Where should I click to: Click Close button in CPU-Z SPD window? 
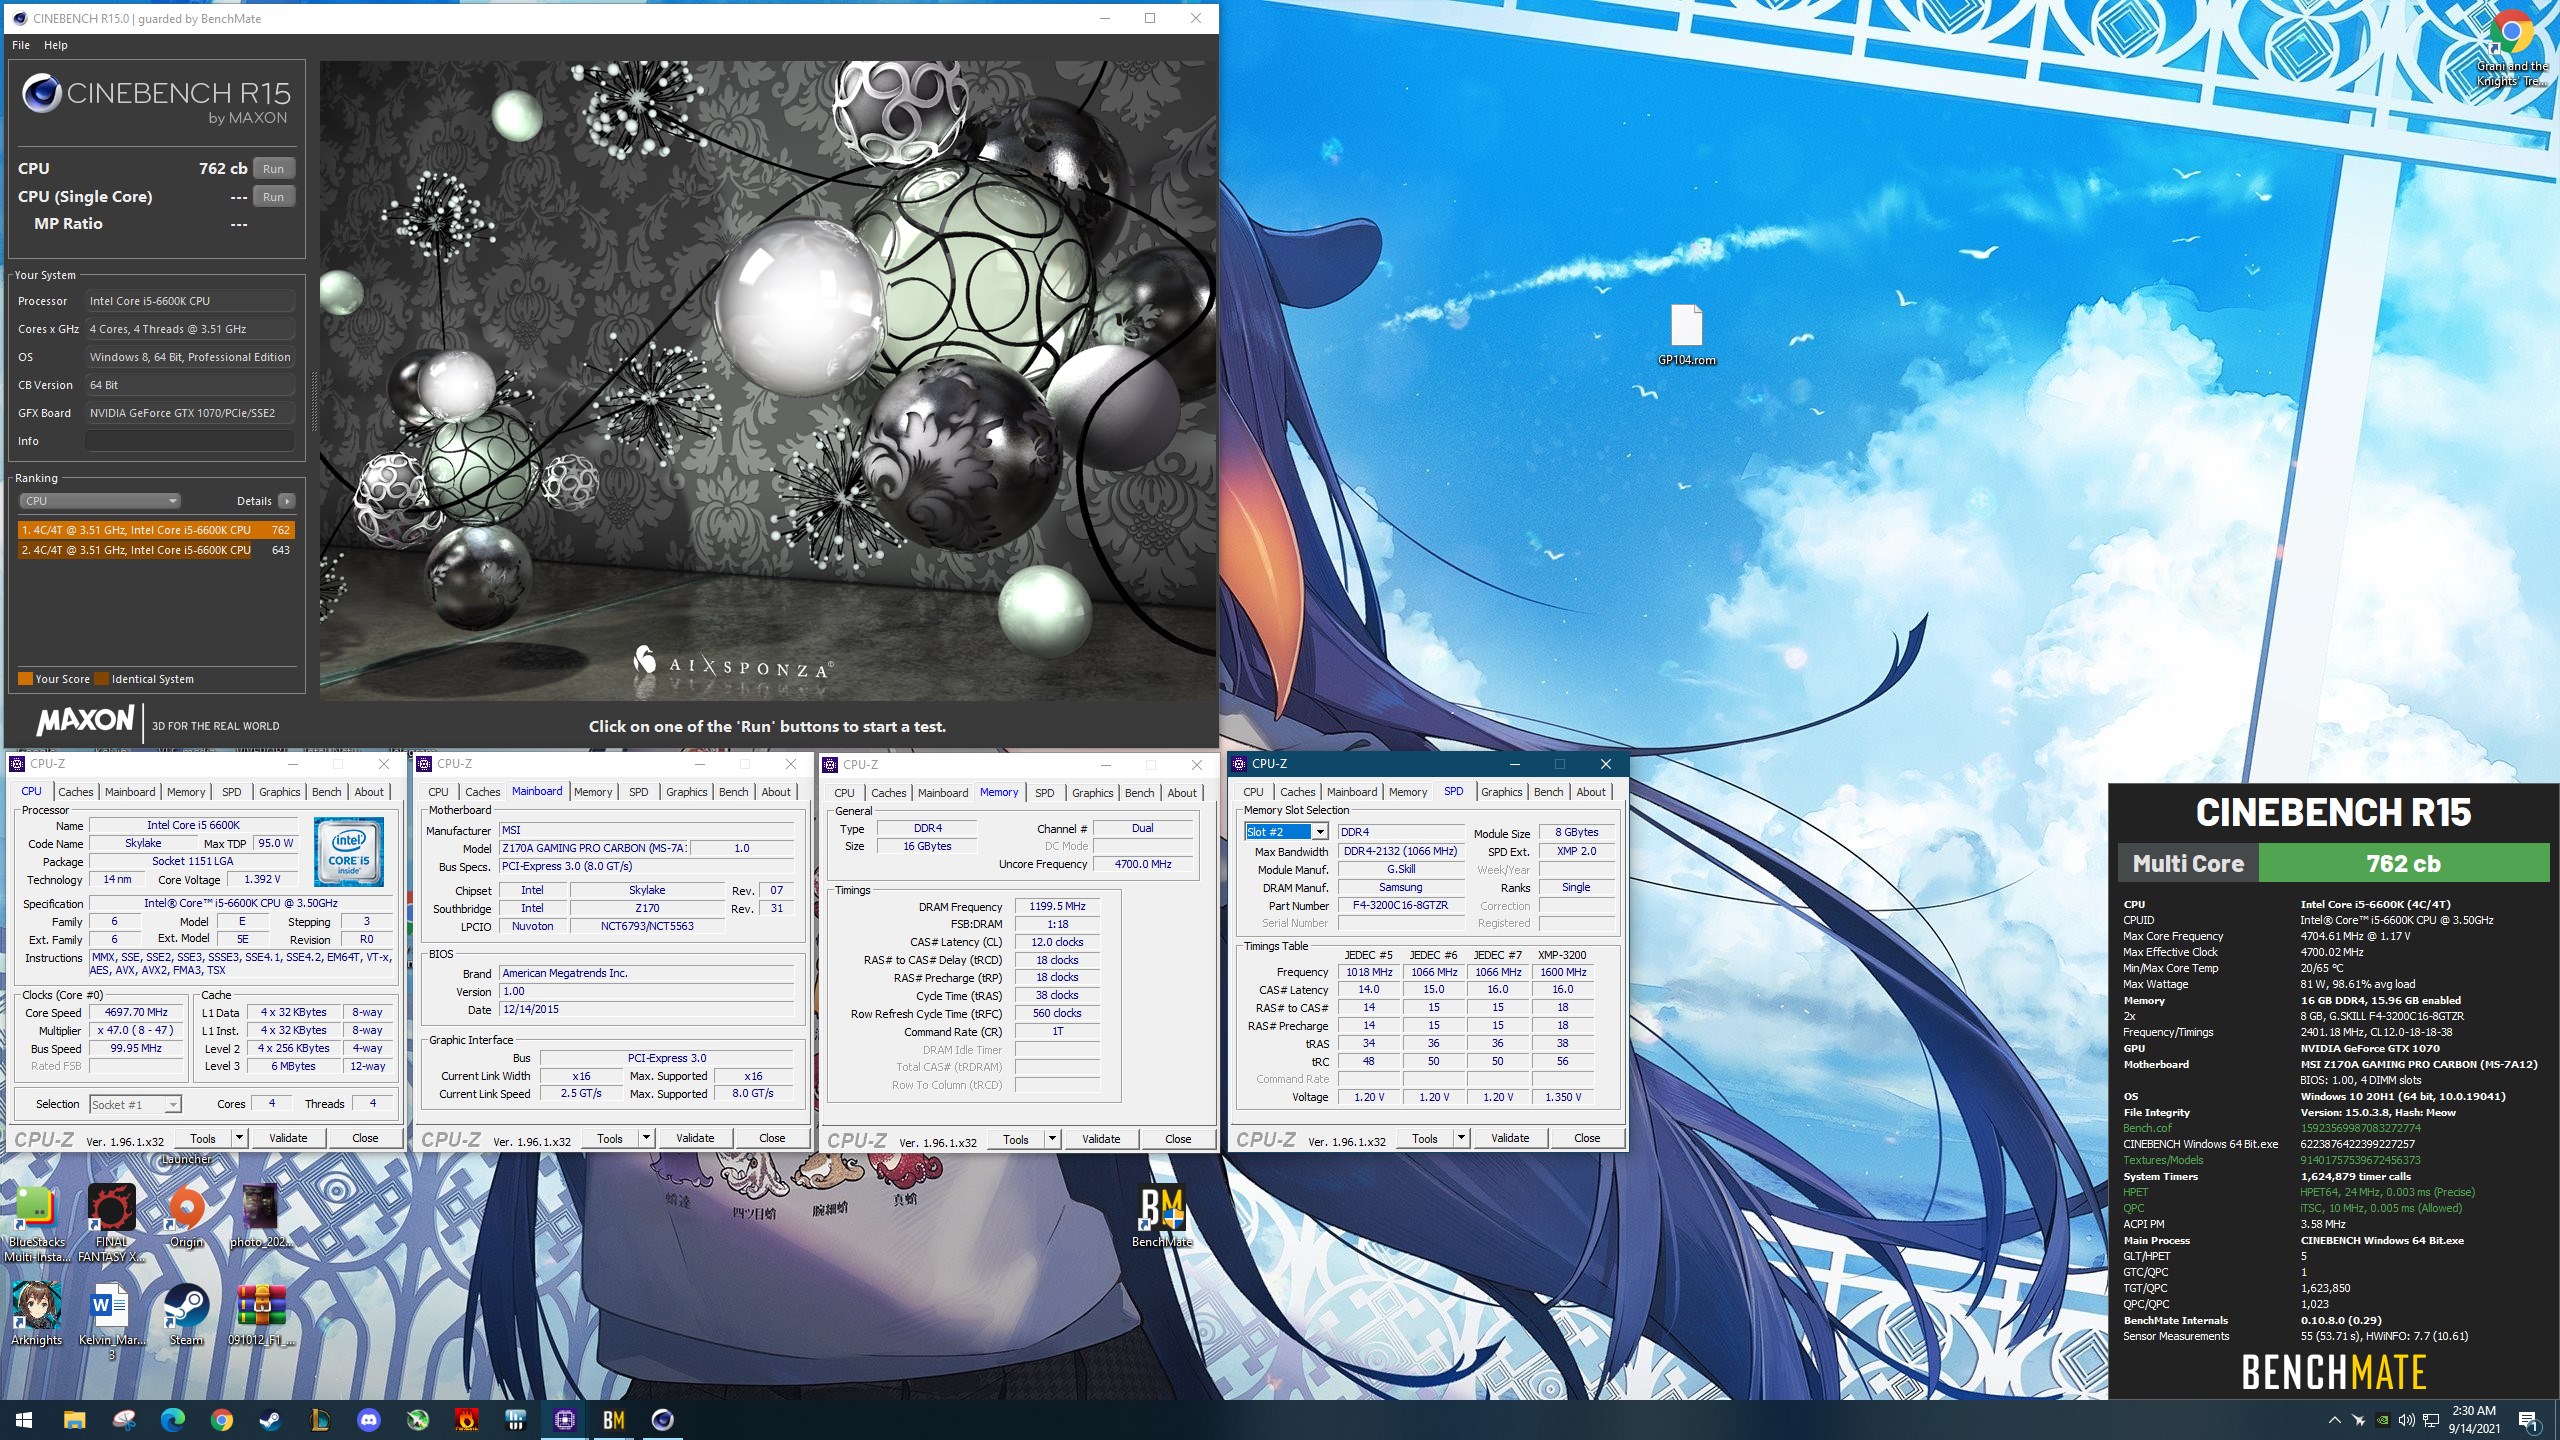click(x=1587, y=1138)
